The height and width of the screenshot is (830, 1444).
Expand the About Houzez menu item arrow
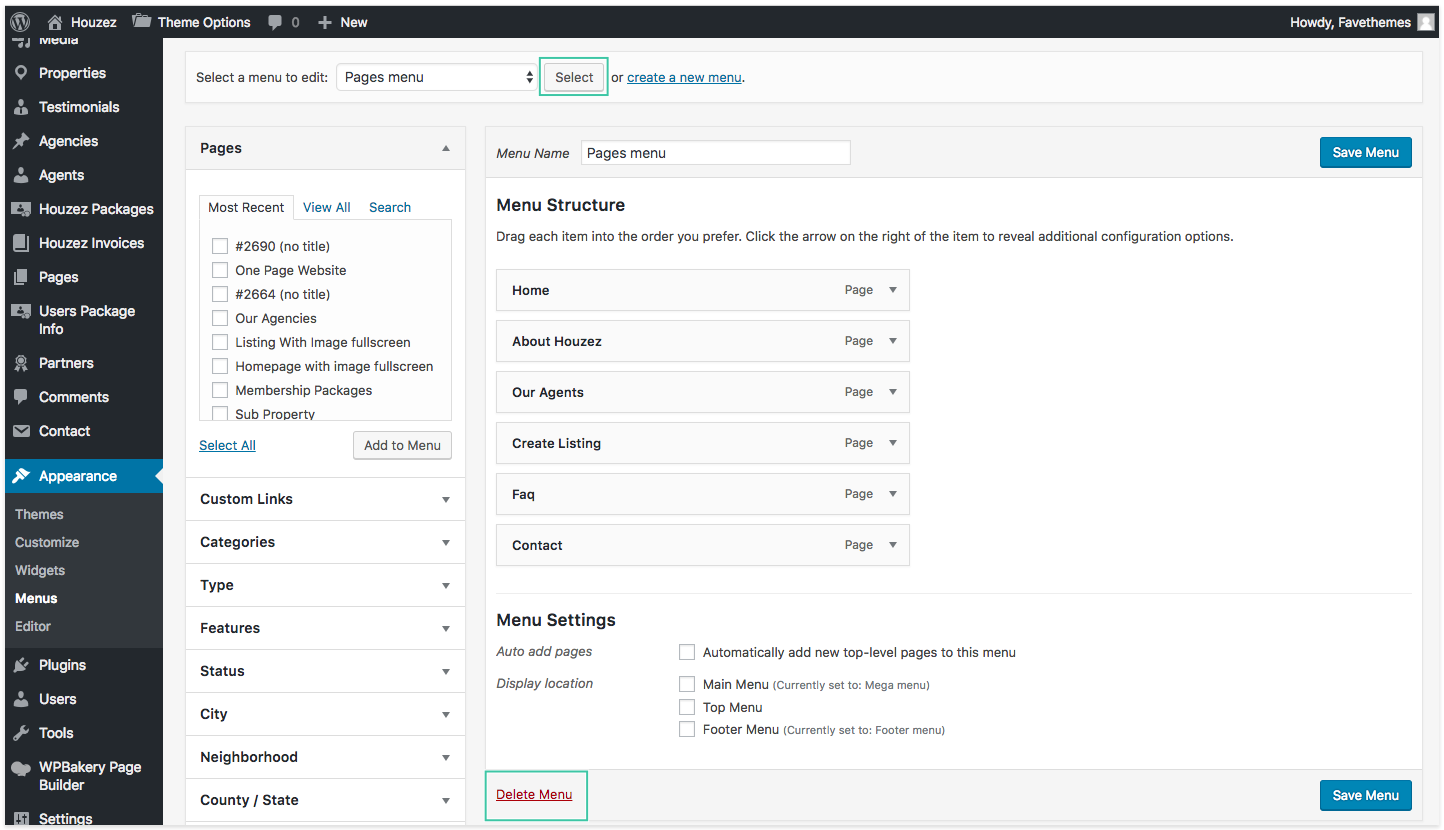(x=893, y=341)
